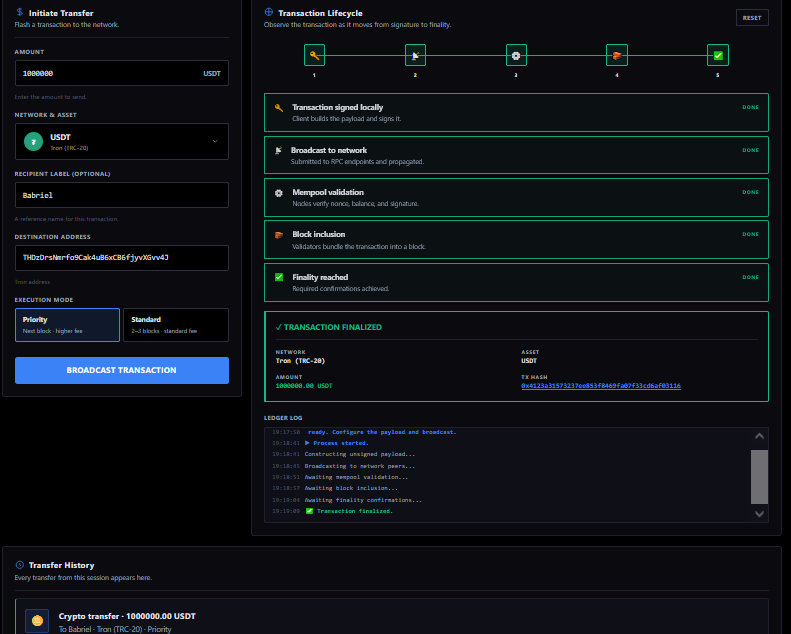Viewport: 791px width, 634px height.
Task: Click the checkmark icon at lifecycle step 5
Action: [718, 55]
